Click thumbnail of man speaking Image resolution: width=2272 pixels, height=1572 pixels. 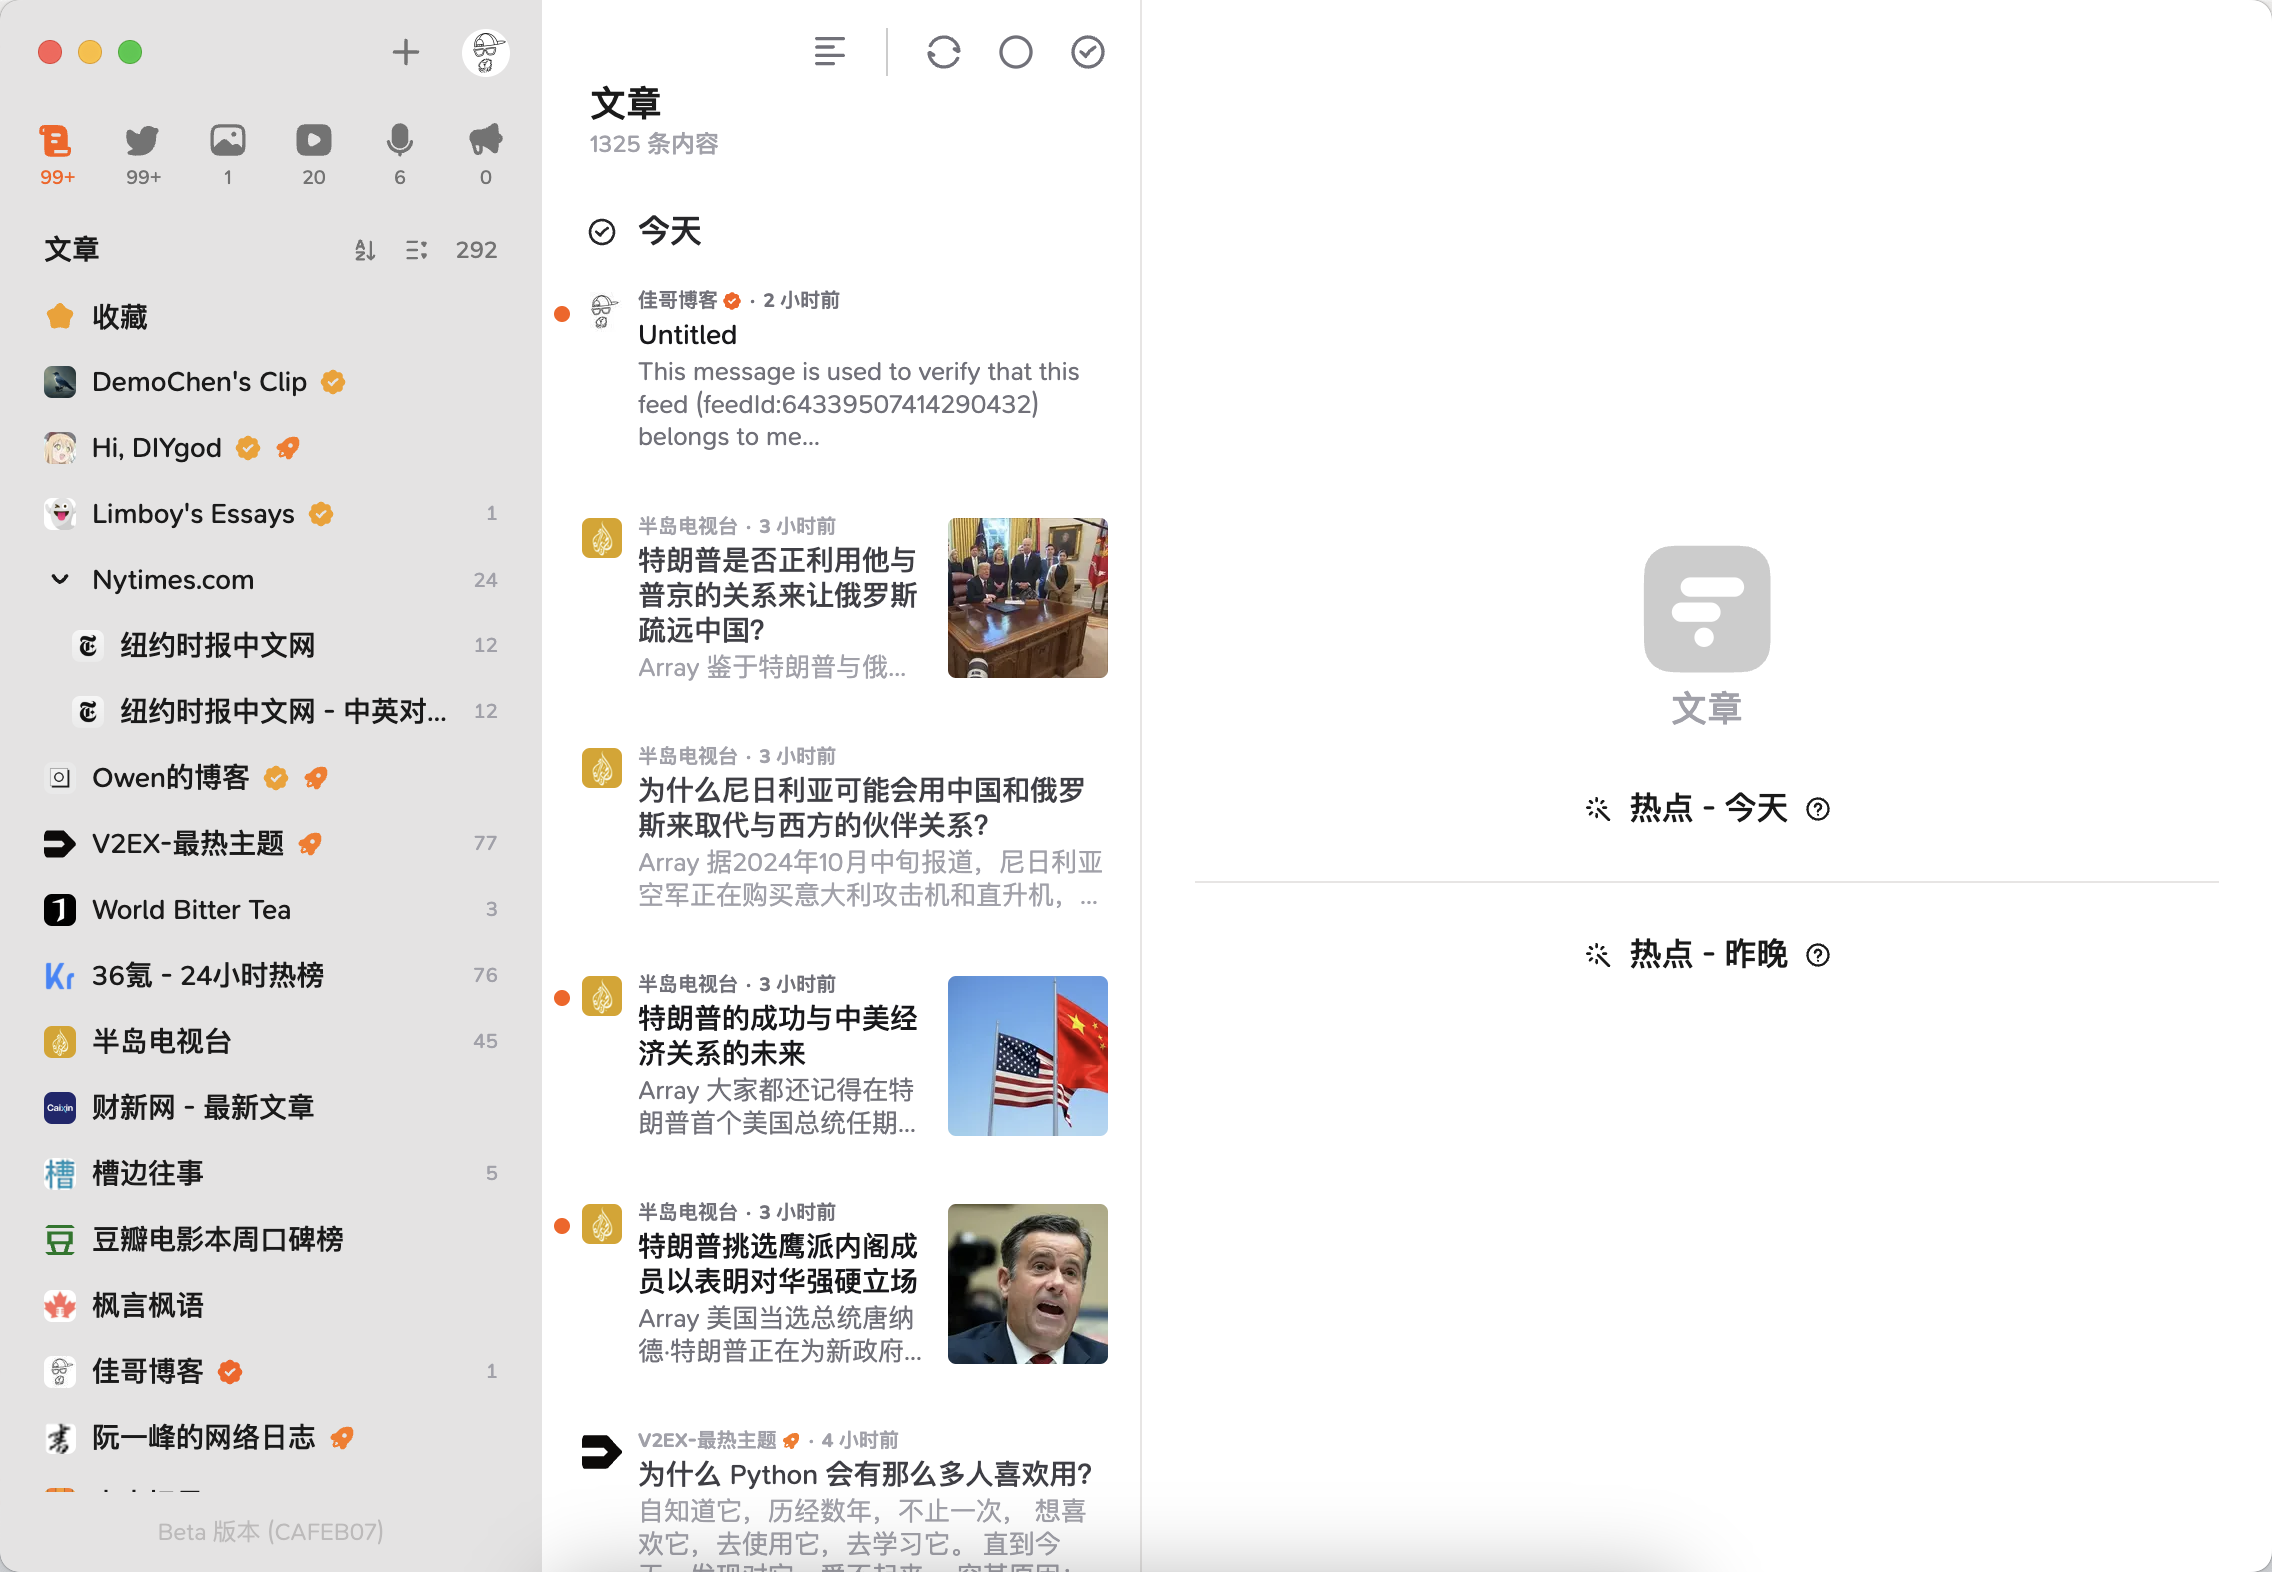click(1028, 1284)
